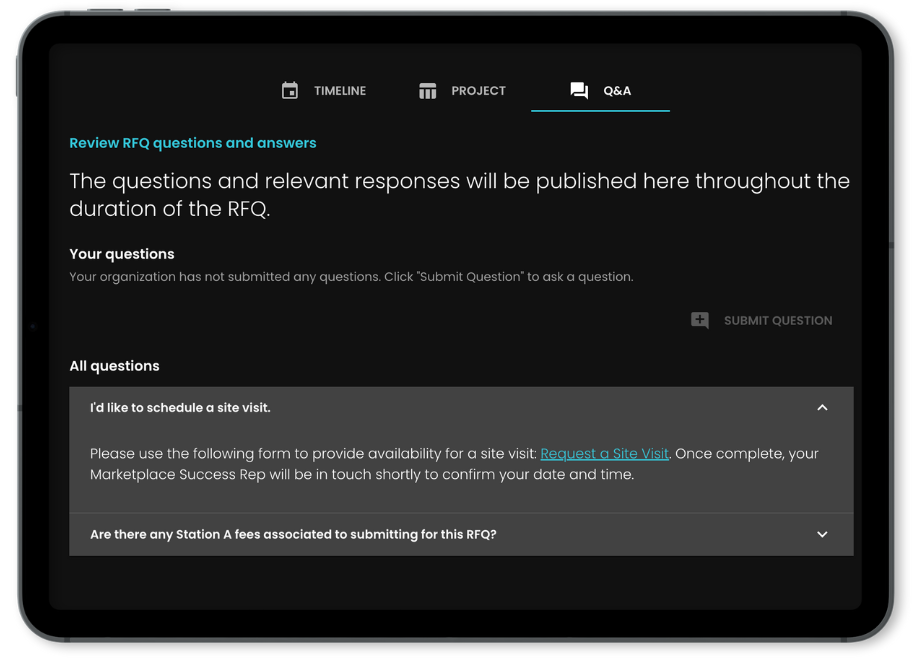Open the Project tab label

[478, 91]
